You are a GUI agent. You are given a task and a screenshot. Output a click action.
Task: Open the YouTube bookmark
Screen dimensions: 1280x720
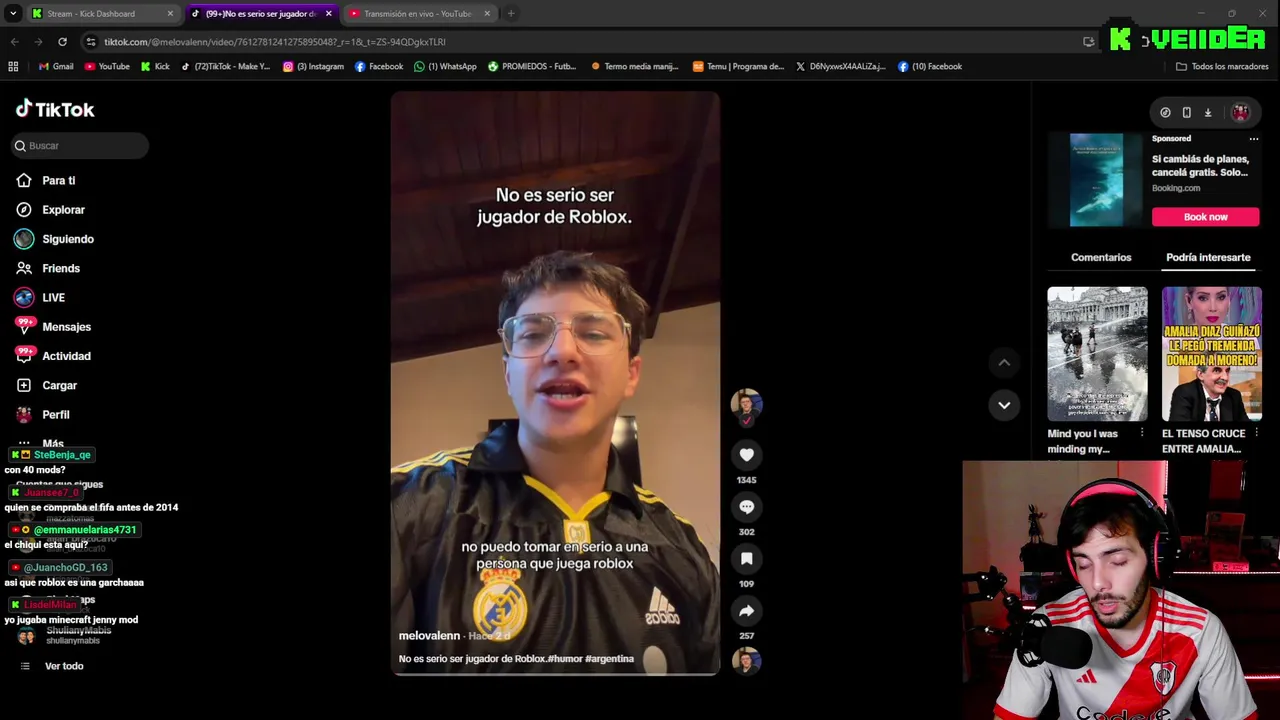coord(107,67)
